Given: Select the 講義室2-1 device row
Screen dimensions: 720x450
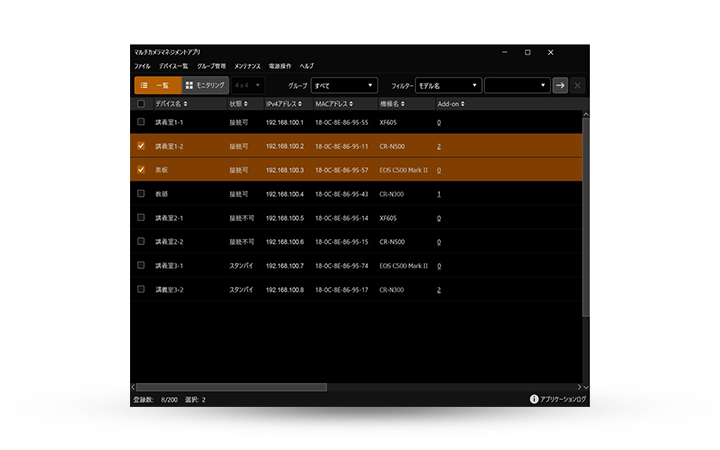Looking at the screenshot, I should pos(300,218).
